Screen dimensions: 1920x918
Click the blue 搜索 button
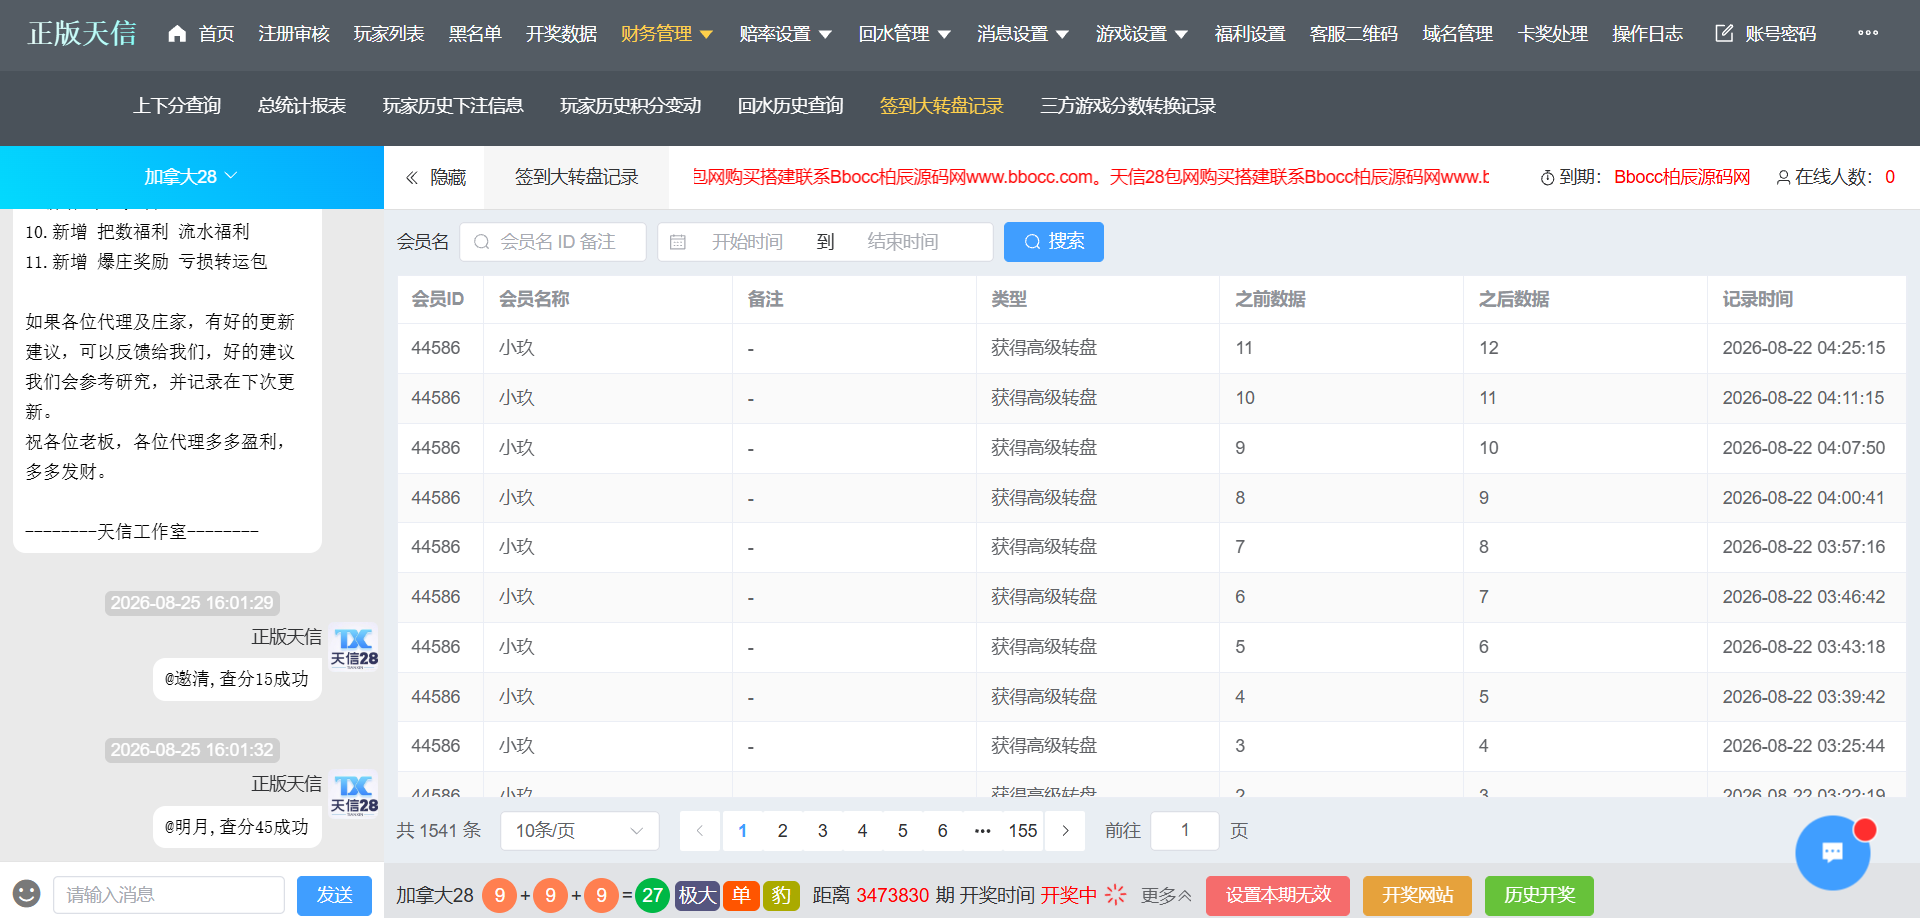(1054, 242)
